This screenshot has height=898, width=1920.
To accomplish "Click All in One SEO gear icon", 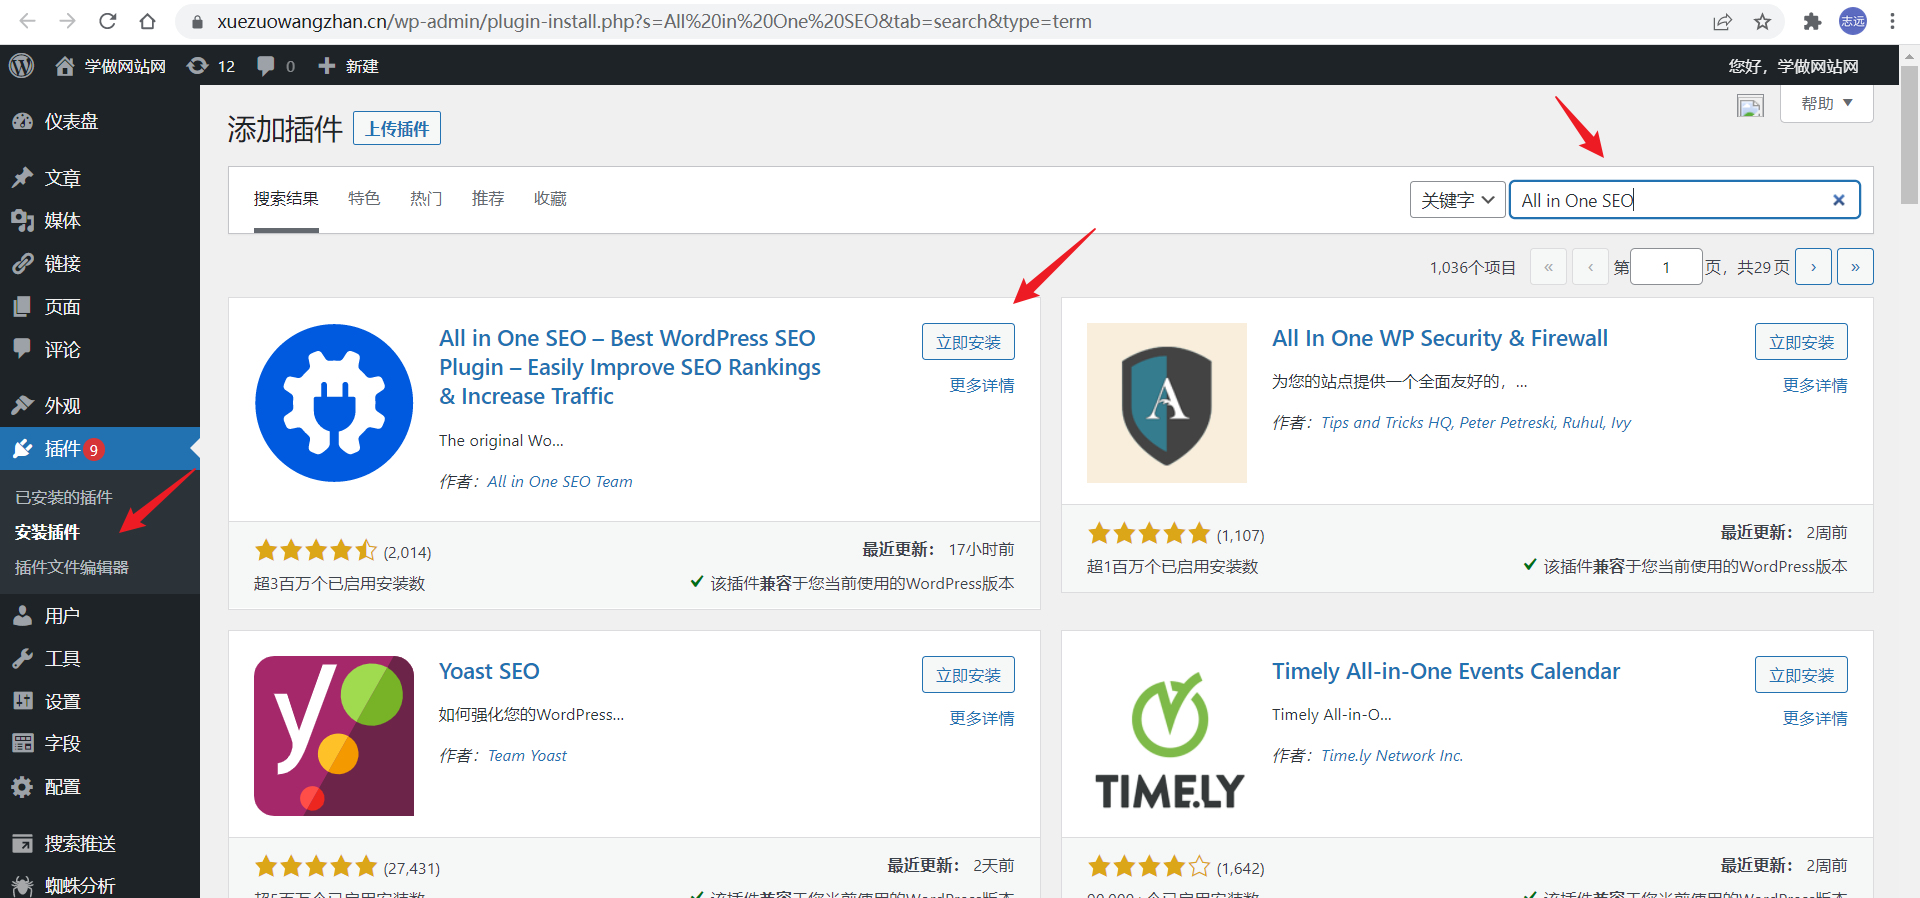I will tap(334, 403).
